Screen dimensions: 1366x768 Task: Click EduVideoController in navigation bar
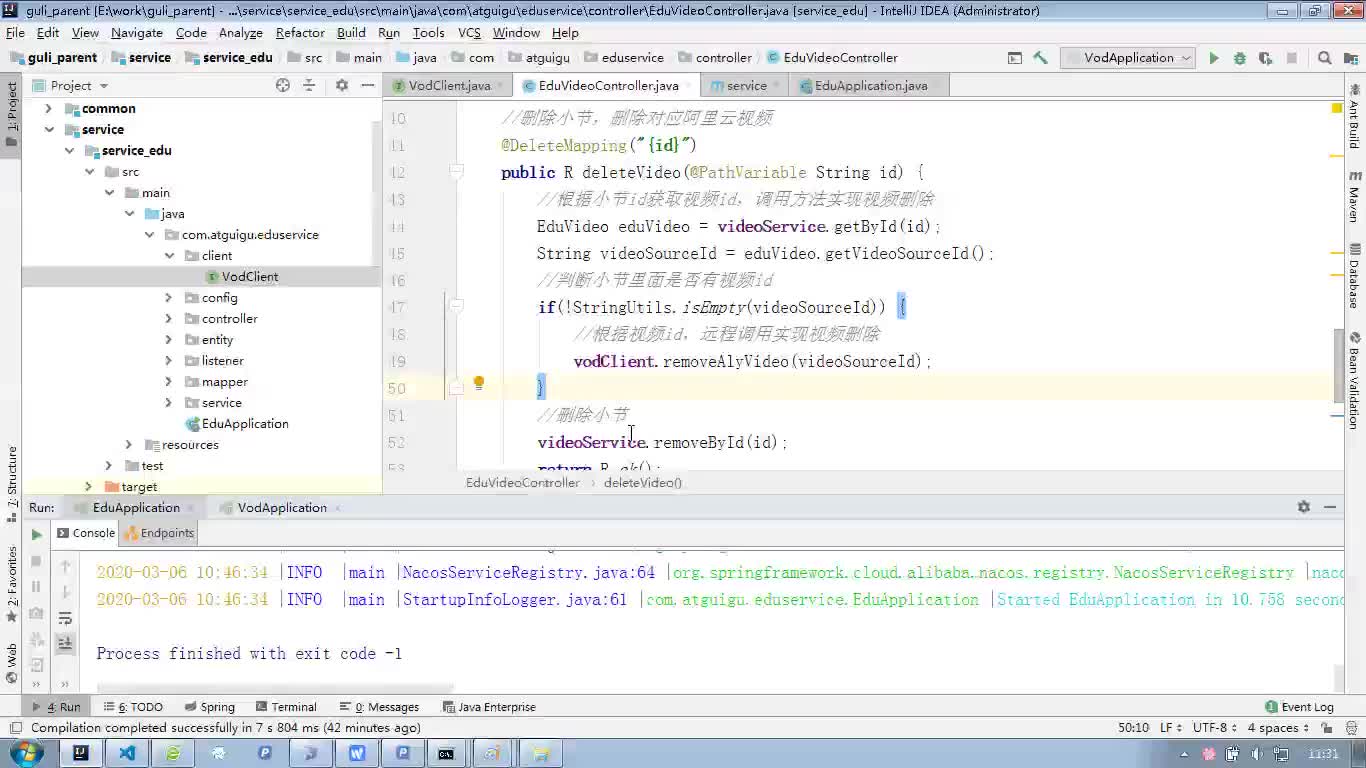(x=832, y=58)
